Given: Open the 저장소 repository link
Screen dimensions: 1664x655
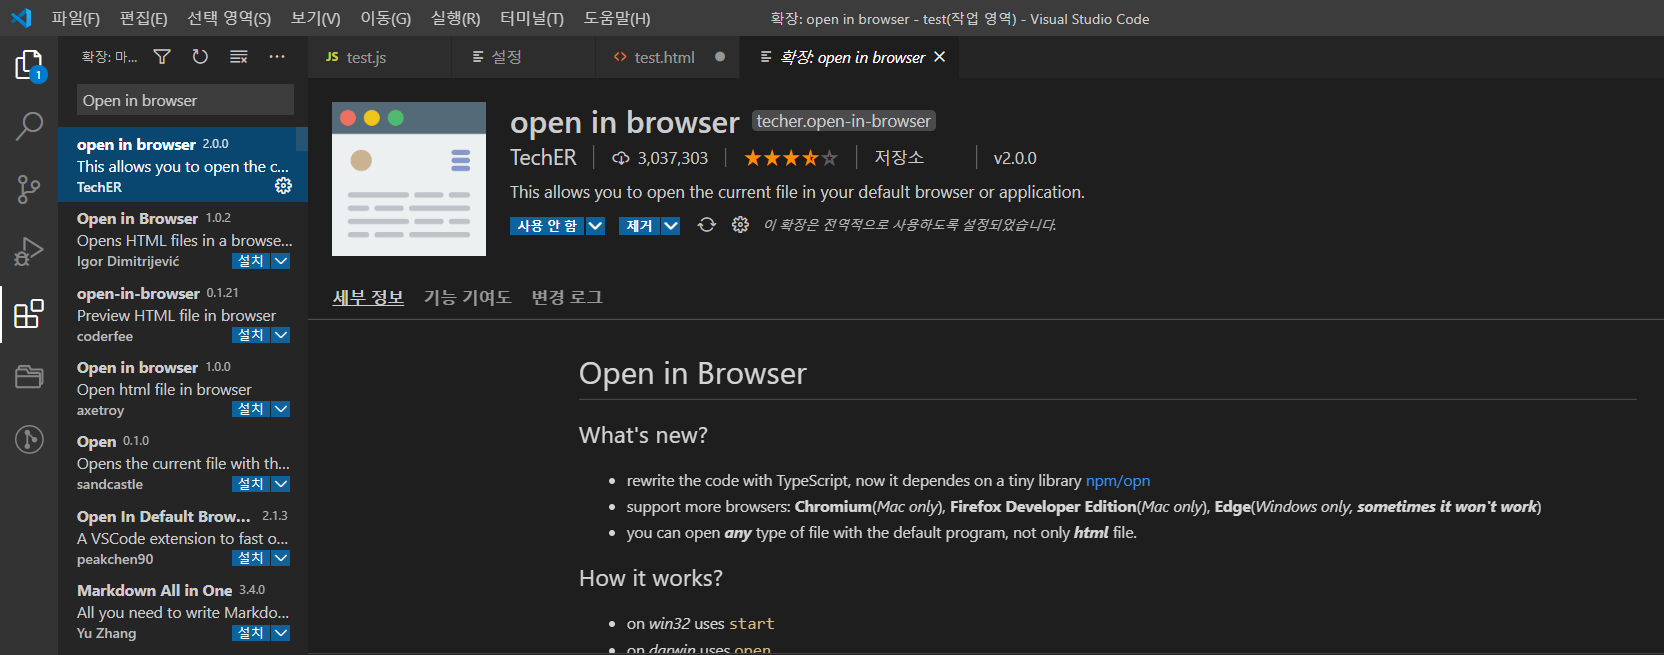Looking at the screenshot, I should [x=899, y=158].
